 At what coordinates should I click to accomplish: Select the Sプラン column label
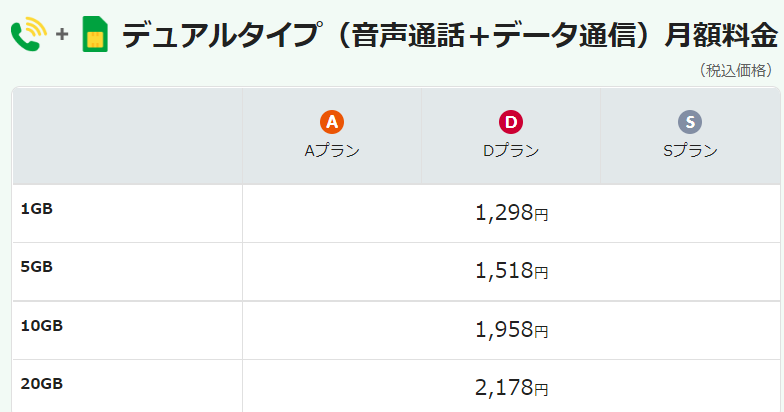[690, 151]
